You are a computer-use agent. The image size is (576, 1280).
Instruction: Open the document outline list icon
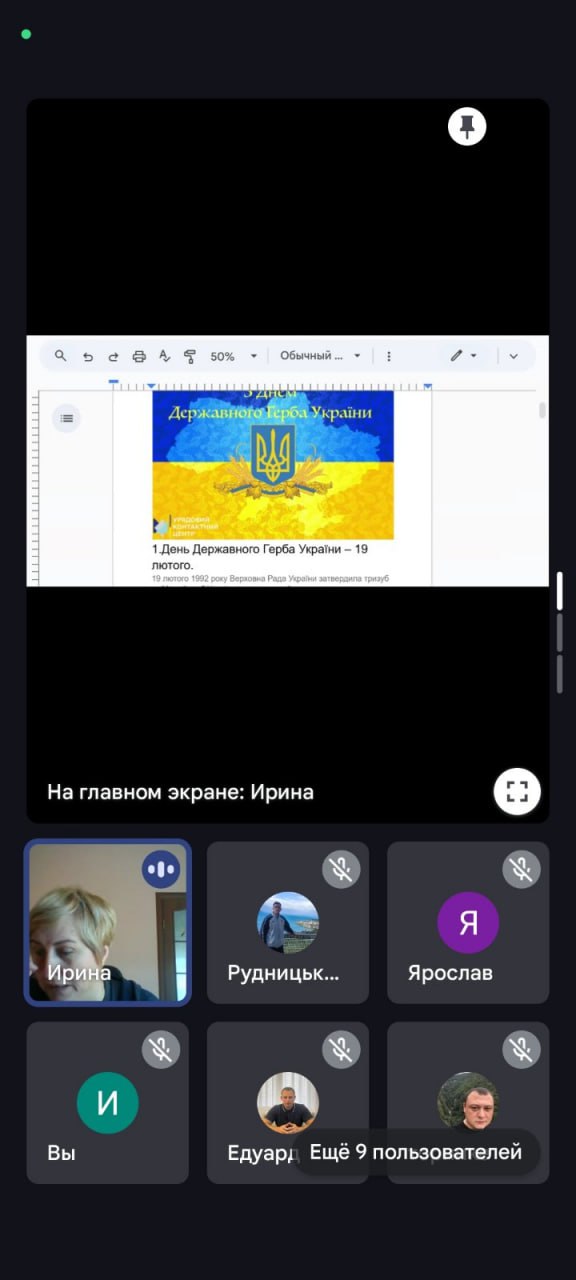tap(66, 418)
